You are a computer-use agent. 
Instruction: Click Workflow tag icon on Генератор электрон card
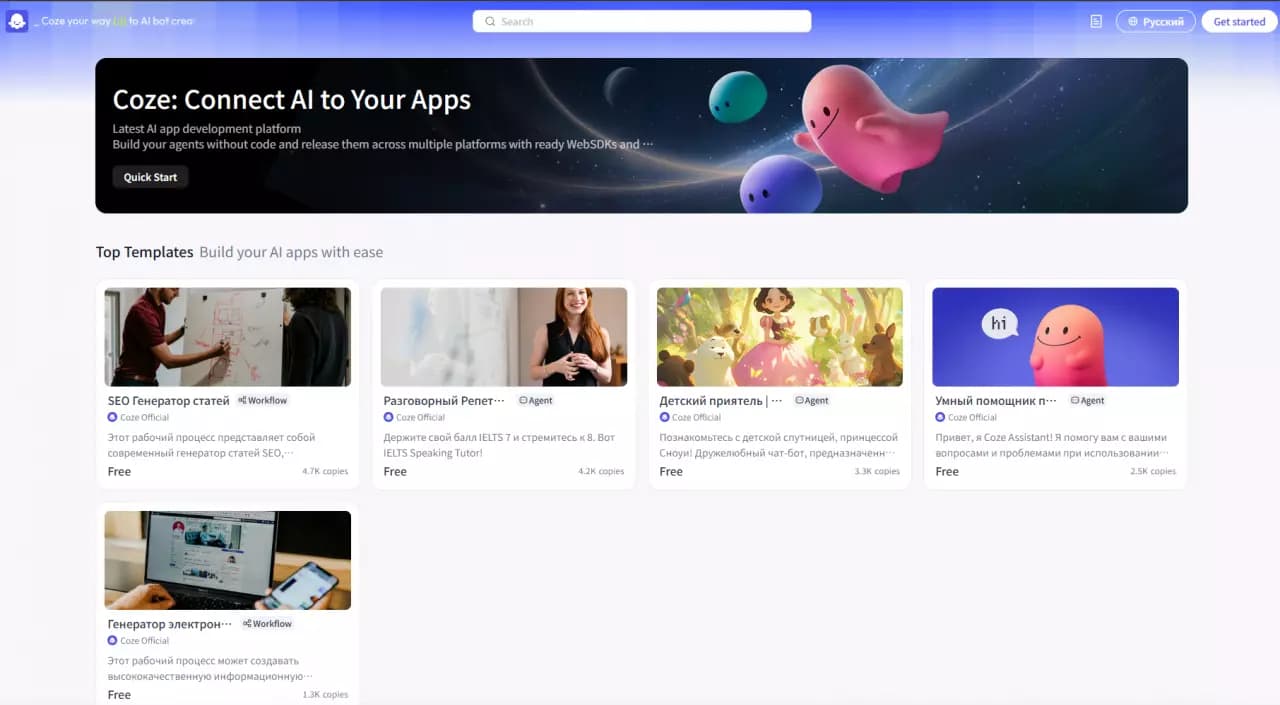(x=247, y=623)
